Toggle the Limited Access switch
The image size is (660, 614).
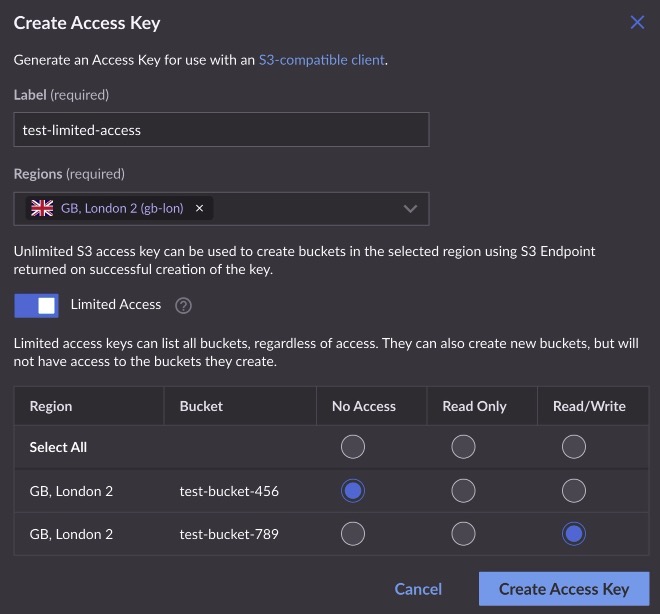(x=37, y=305)
